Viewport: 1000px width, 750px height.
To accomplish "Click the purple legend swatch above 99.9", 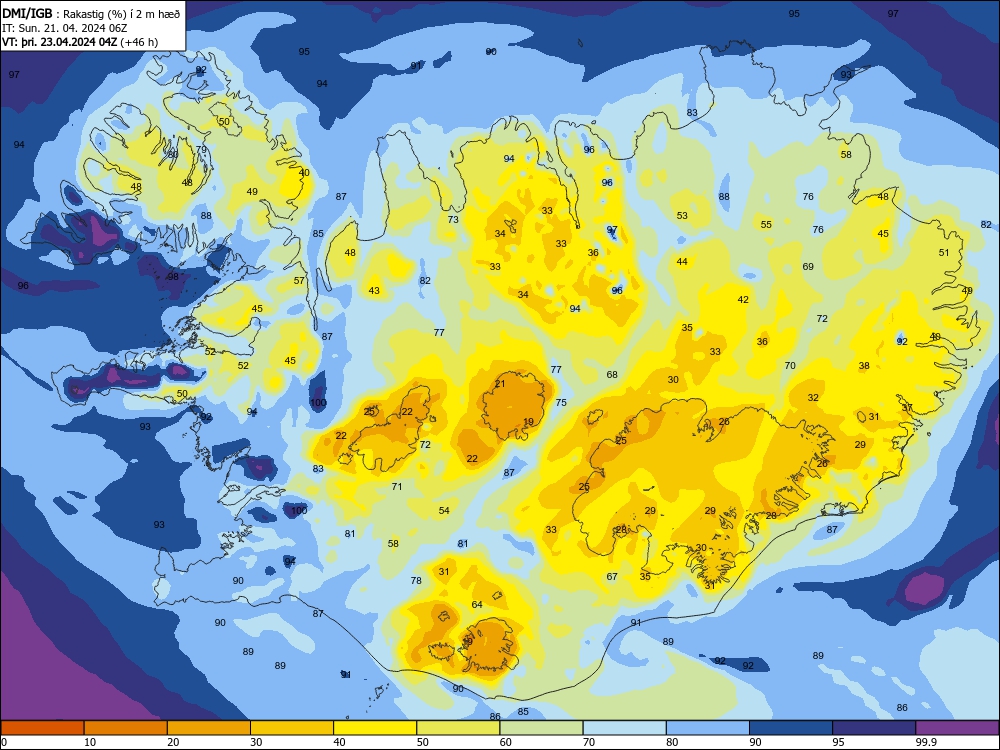I will (957, 728).
